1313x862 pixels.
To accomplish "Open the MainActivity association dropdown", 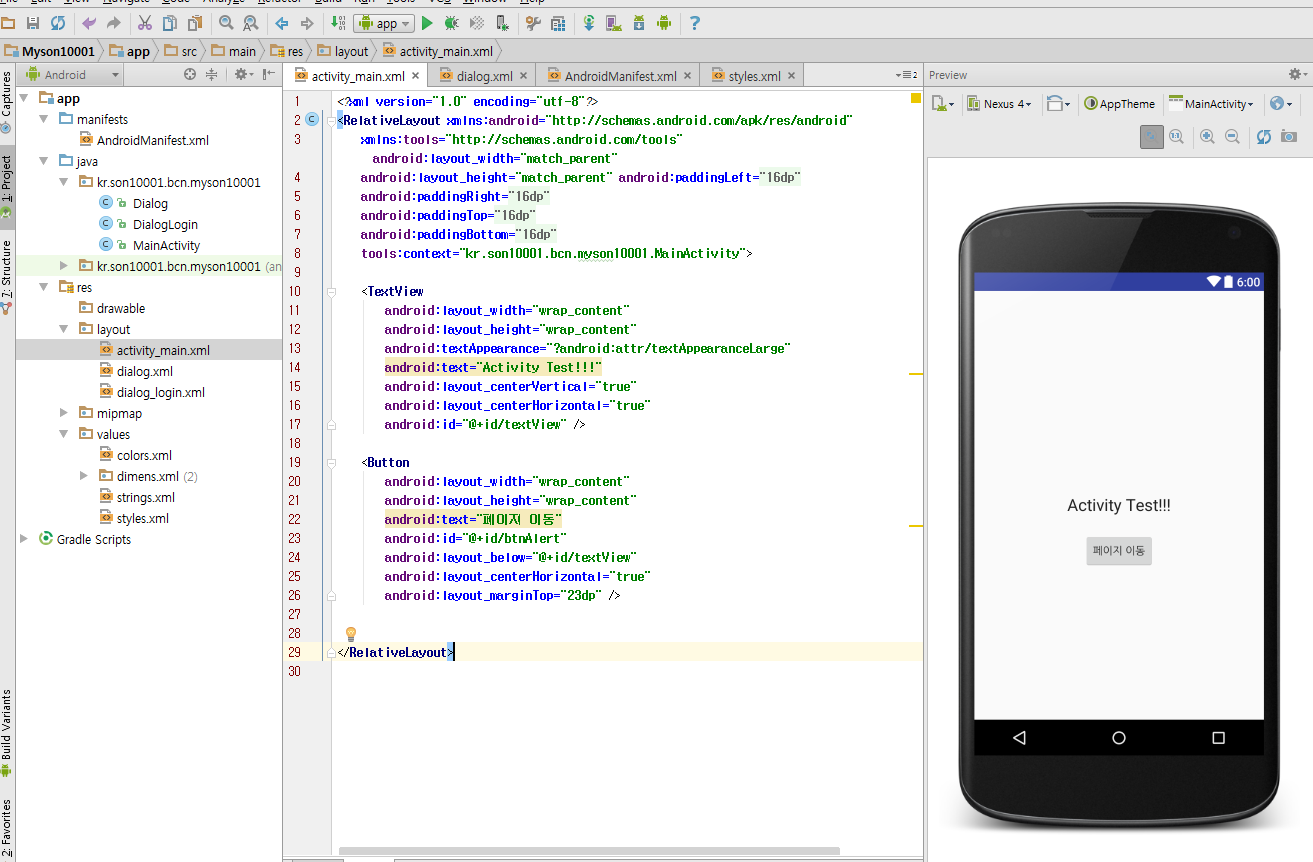I will pos(1212,104).
